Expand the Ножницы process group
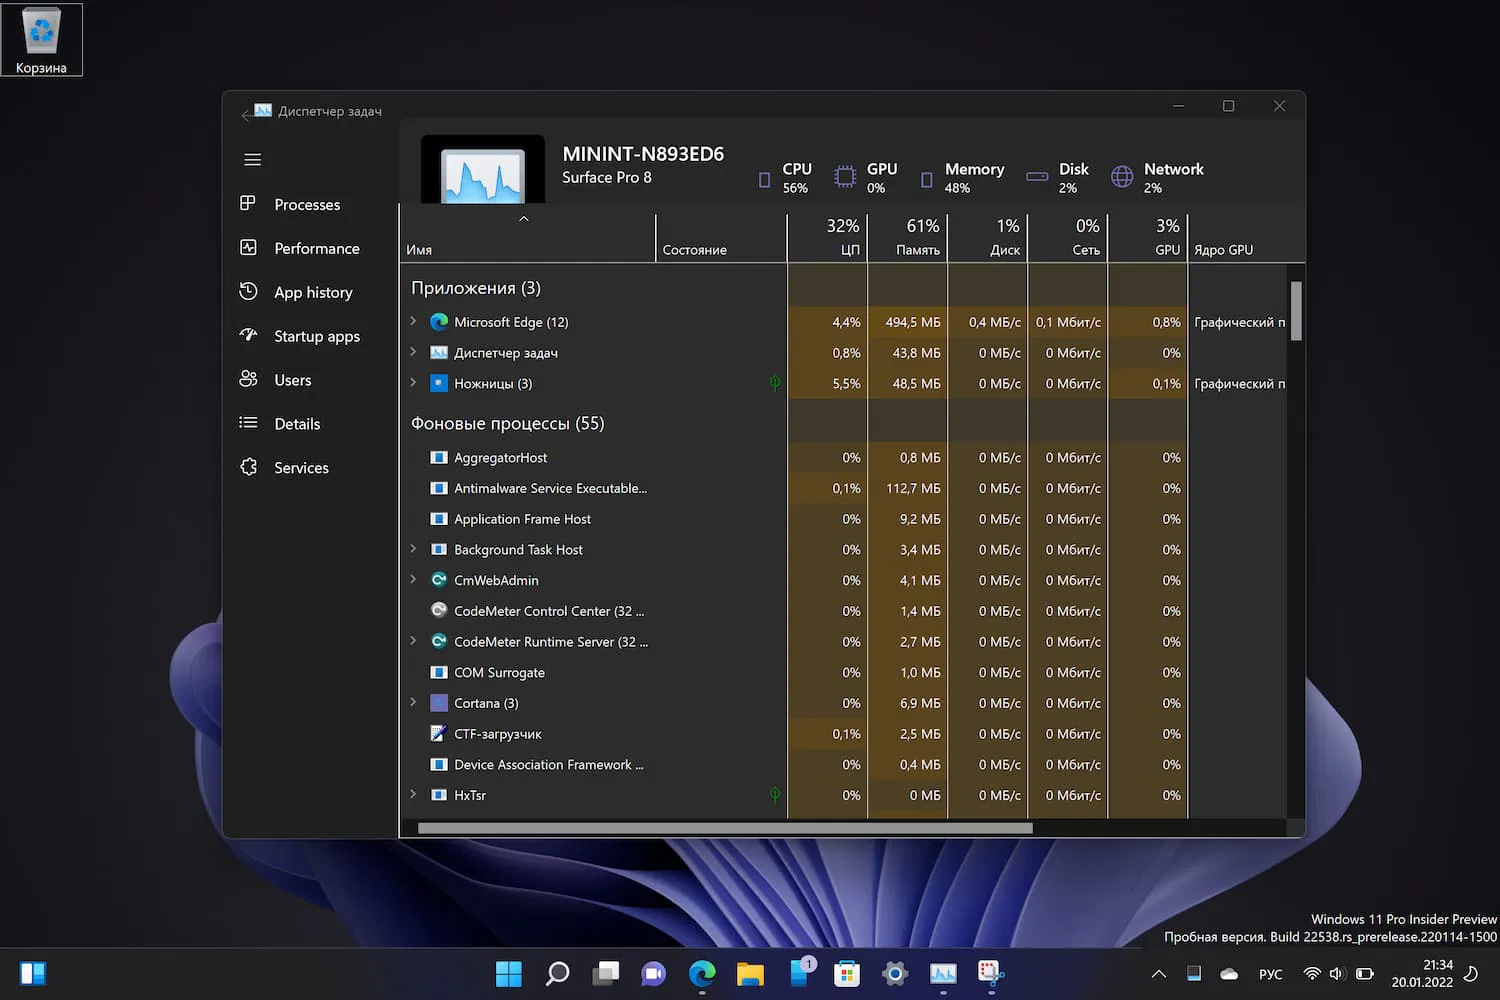The height and width of the screenshot is (1000, 1500). coord(413,383)
